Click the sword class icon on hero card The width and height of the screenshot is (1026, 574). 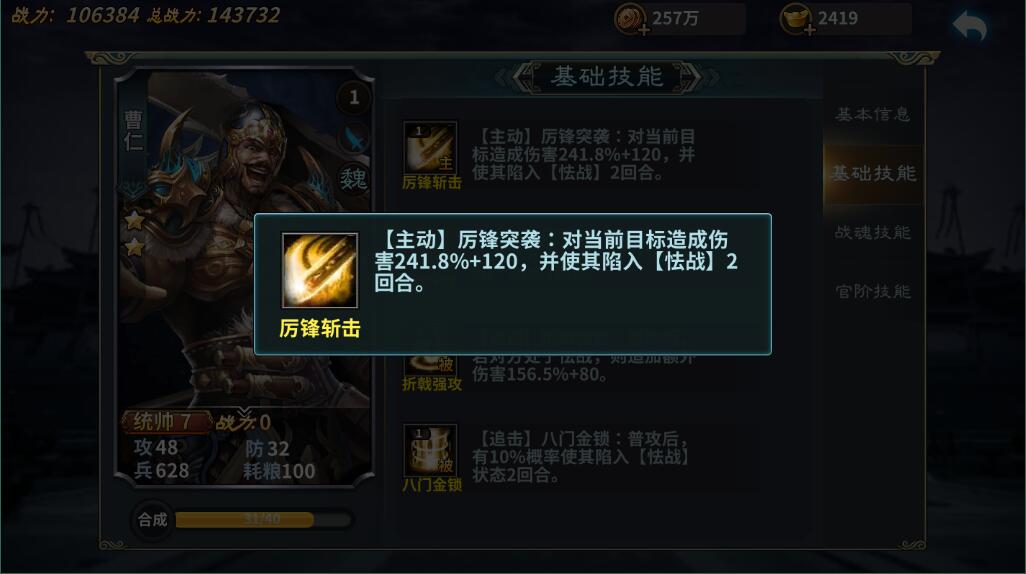pyautogui.click(x=354, y=139)
